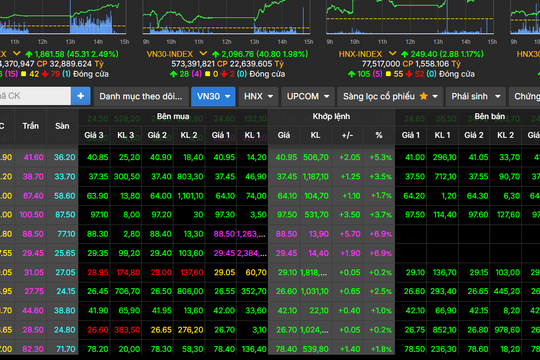Image resolution: width=540 pixels, height=360 pixels.
Task: Click the Trần column header
Action: tap(31, 126)
